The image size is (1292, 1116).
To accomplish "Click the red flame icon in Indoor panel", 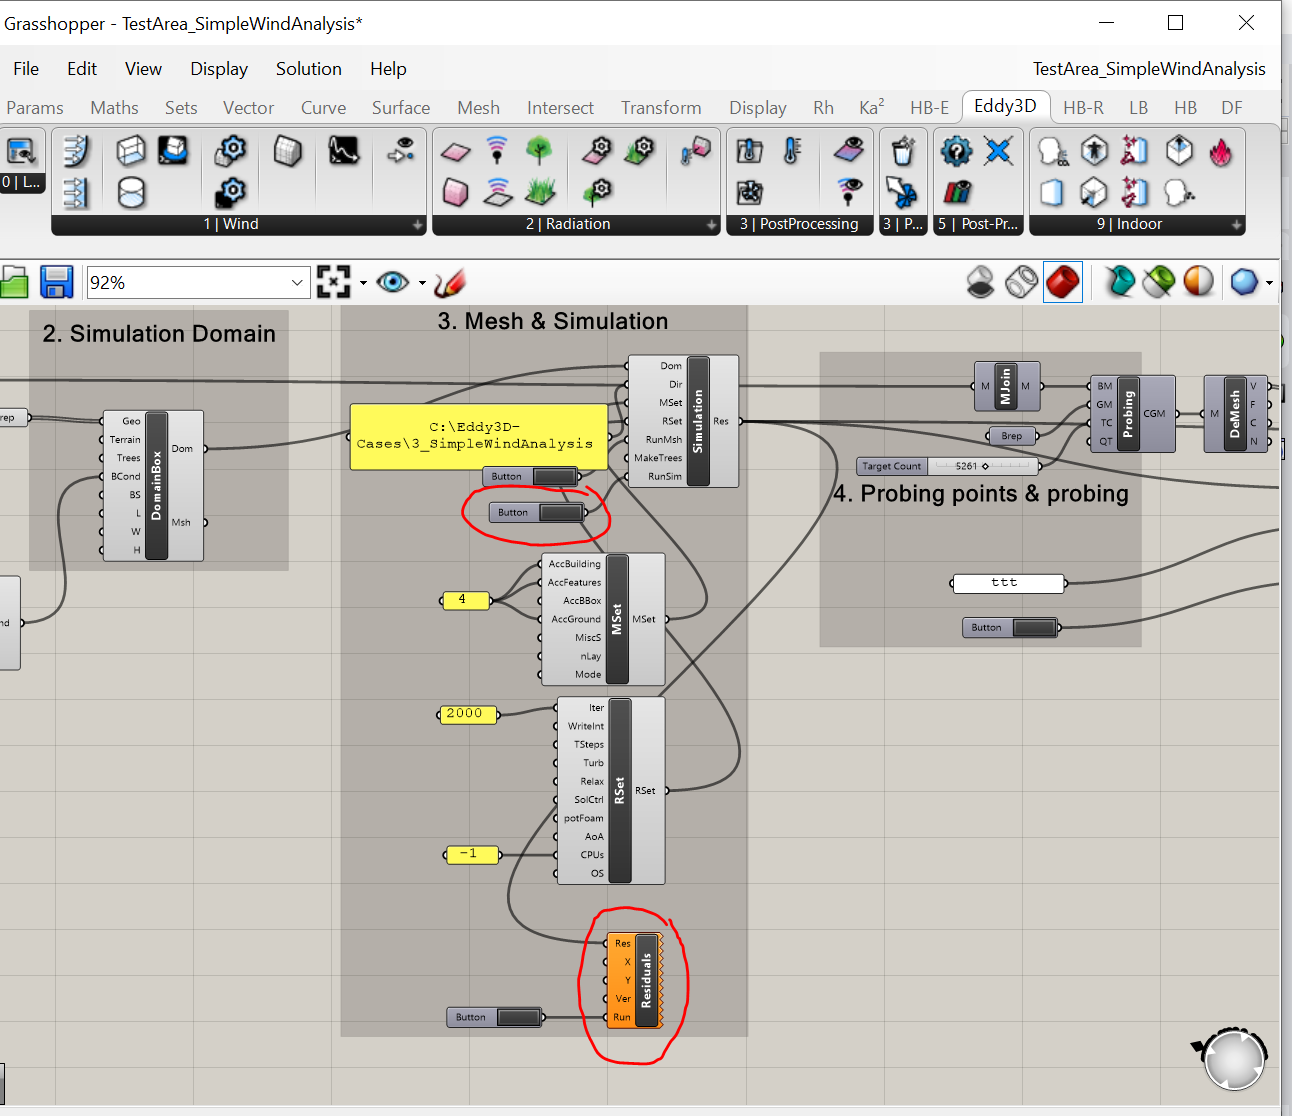I will [x=1221, y=152].
